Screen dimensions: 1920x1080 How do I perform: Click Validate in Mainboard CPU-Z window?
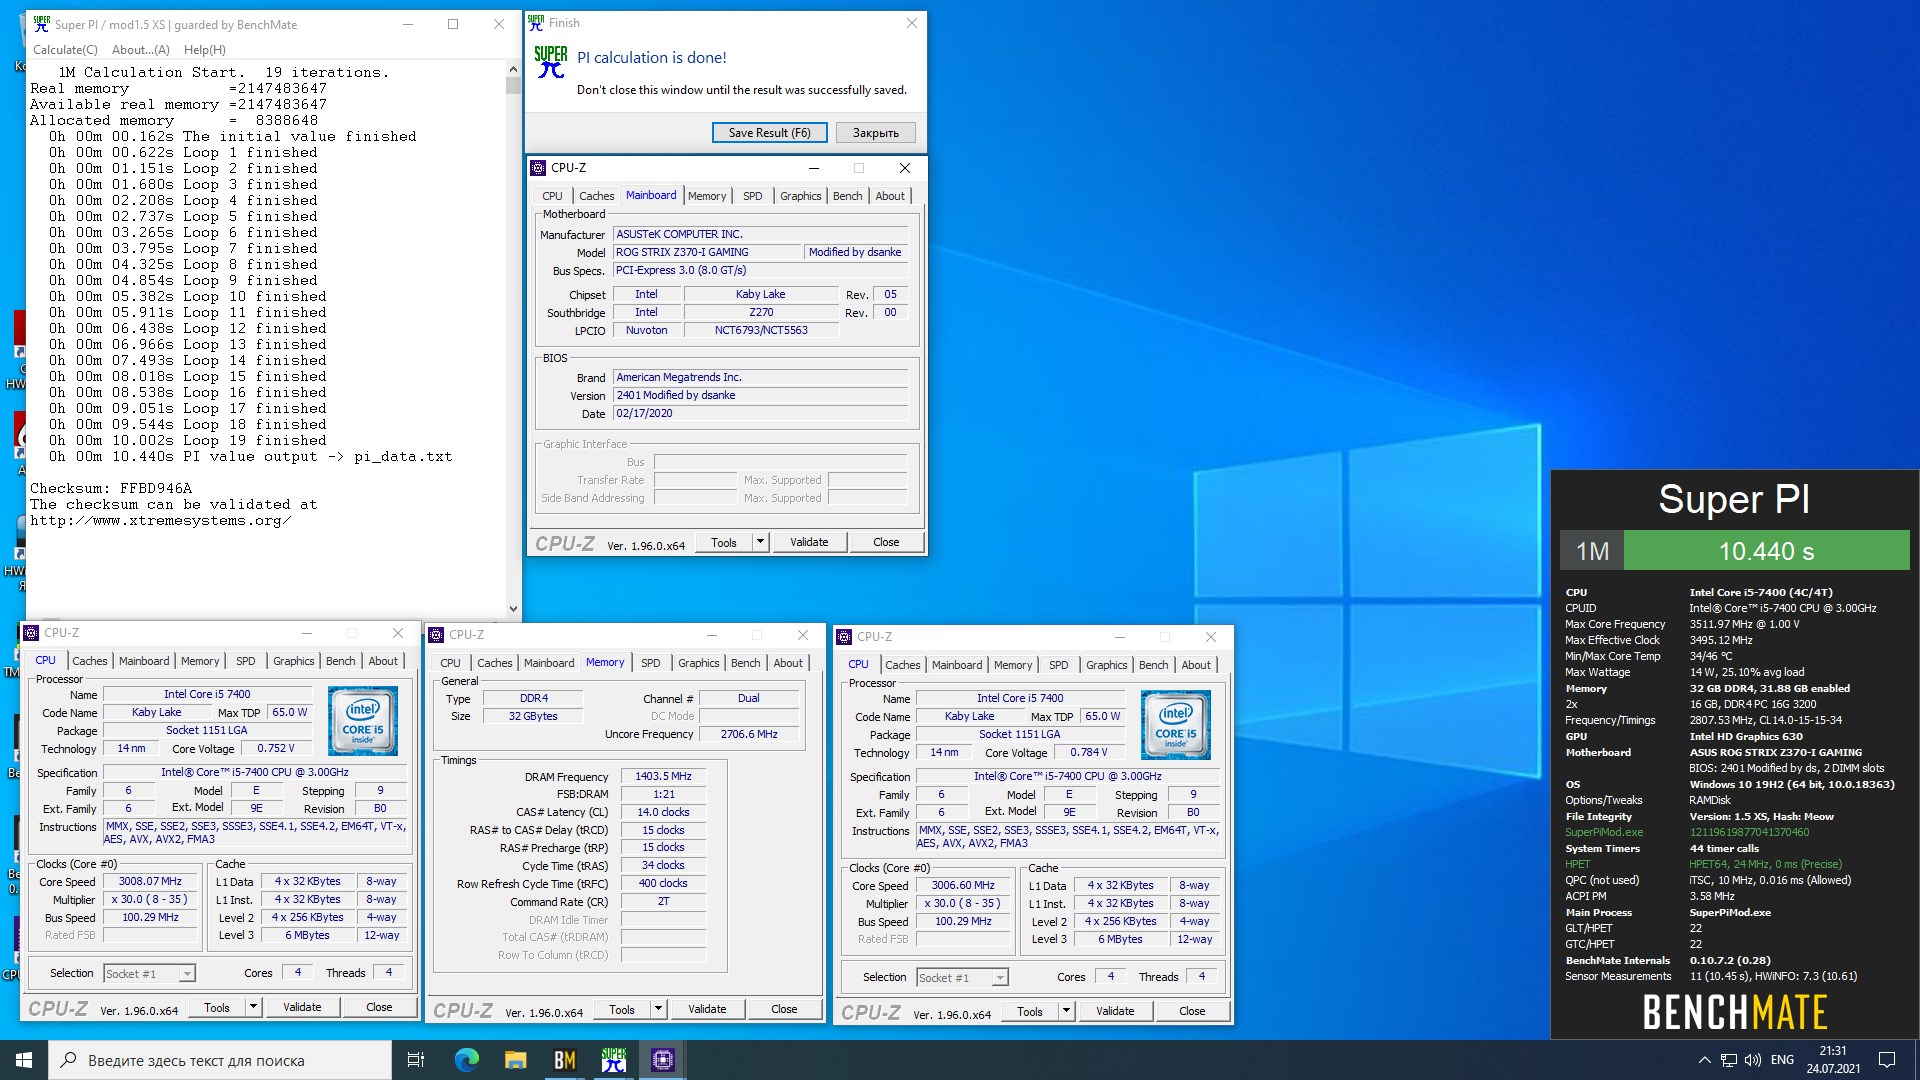pos(809,542)
